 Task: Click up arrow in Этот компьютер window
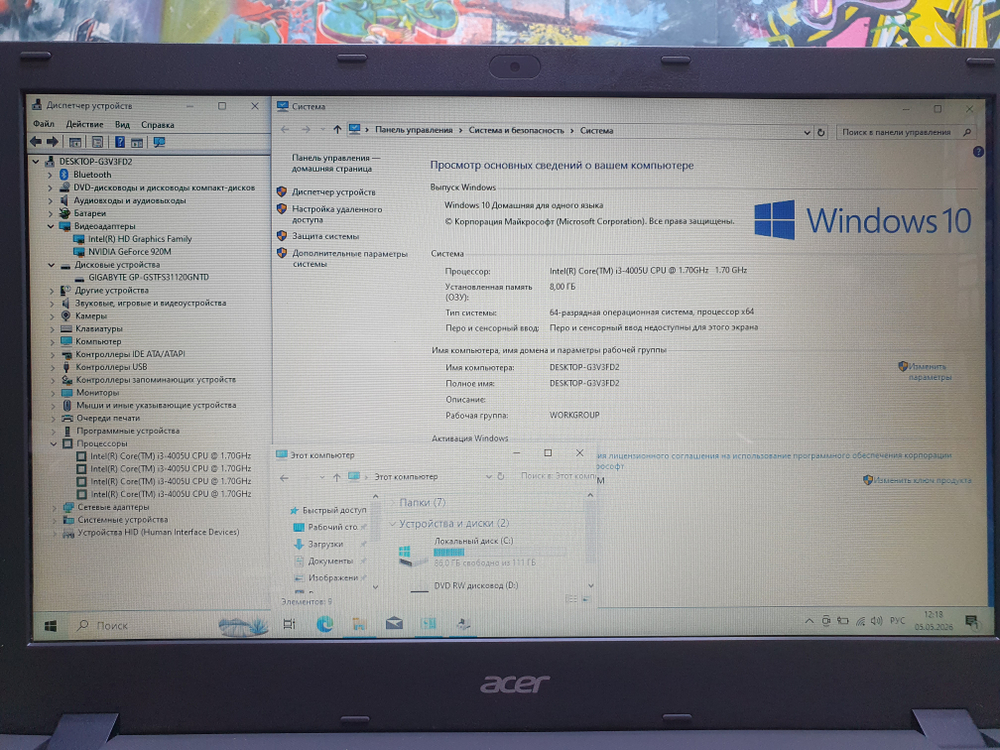tap(337, 477)
